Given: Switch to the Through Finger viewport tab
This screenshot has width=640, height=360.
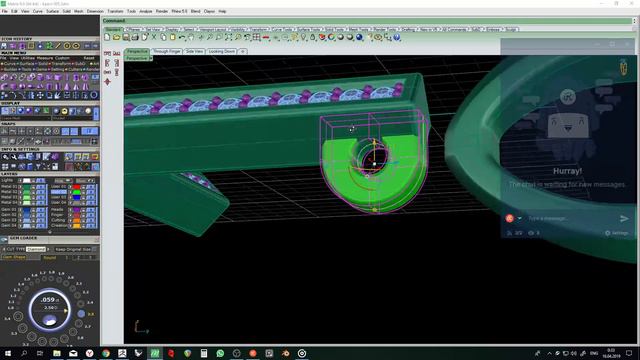Looking at the screenshot, I should [167, 51].
